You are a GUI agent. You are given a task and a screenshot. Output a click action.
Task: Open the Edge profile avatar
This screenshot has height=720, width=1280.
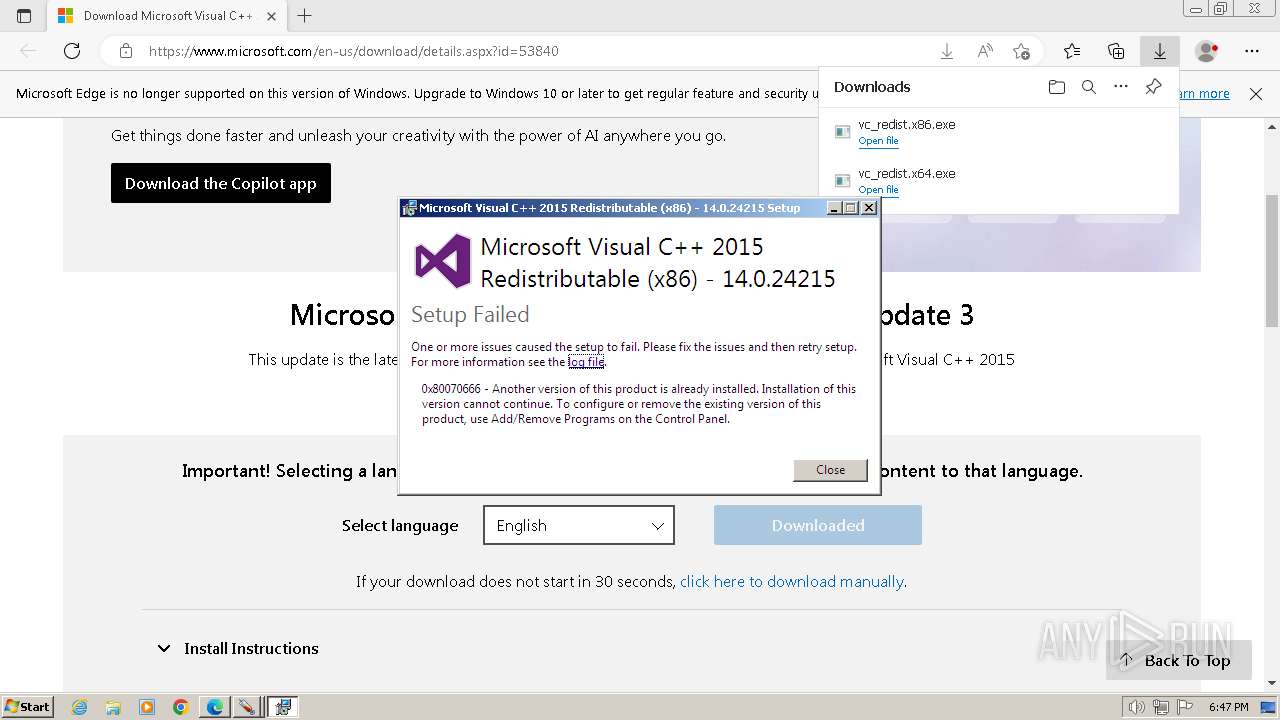[x=1207, y=51]
